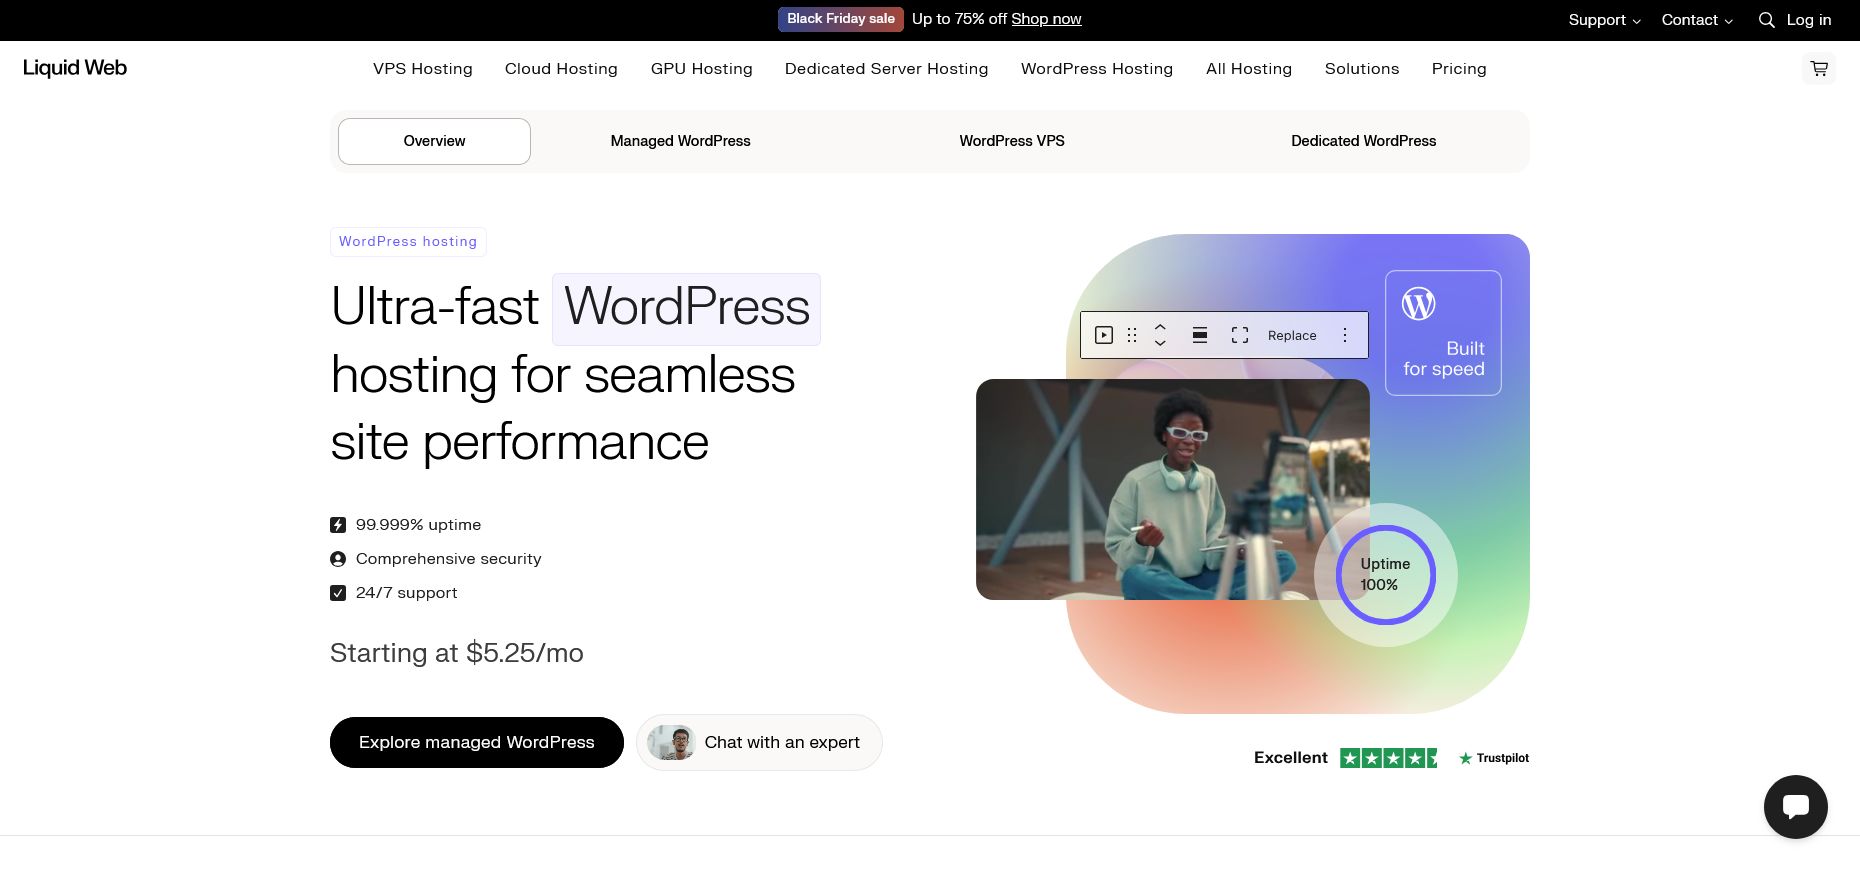1860x871 pixels.
Task: Switch to the Dedicated WordPress tab
Action: coord(1364,141)
